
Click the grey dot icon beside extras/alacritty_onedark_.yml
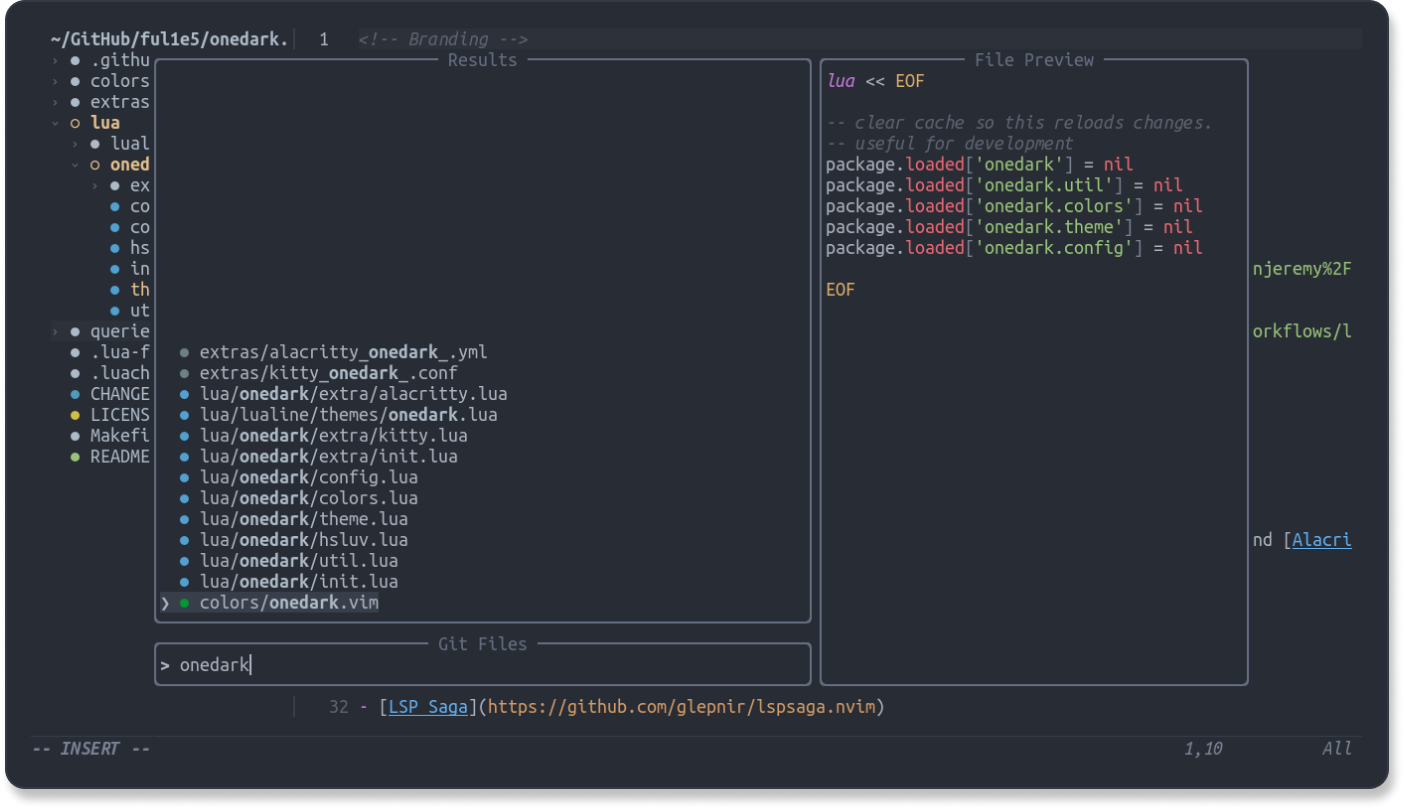[x=184, y=352]
